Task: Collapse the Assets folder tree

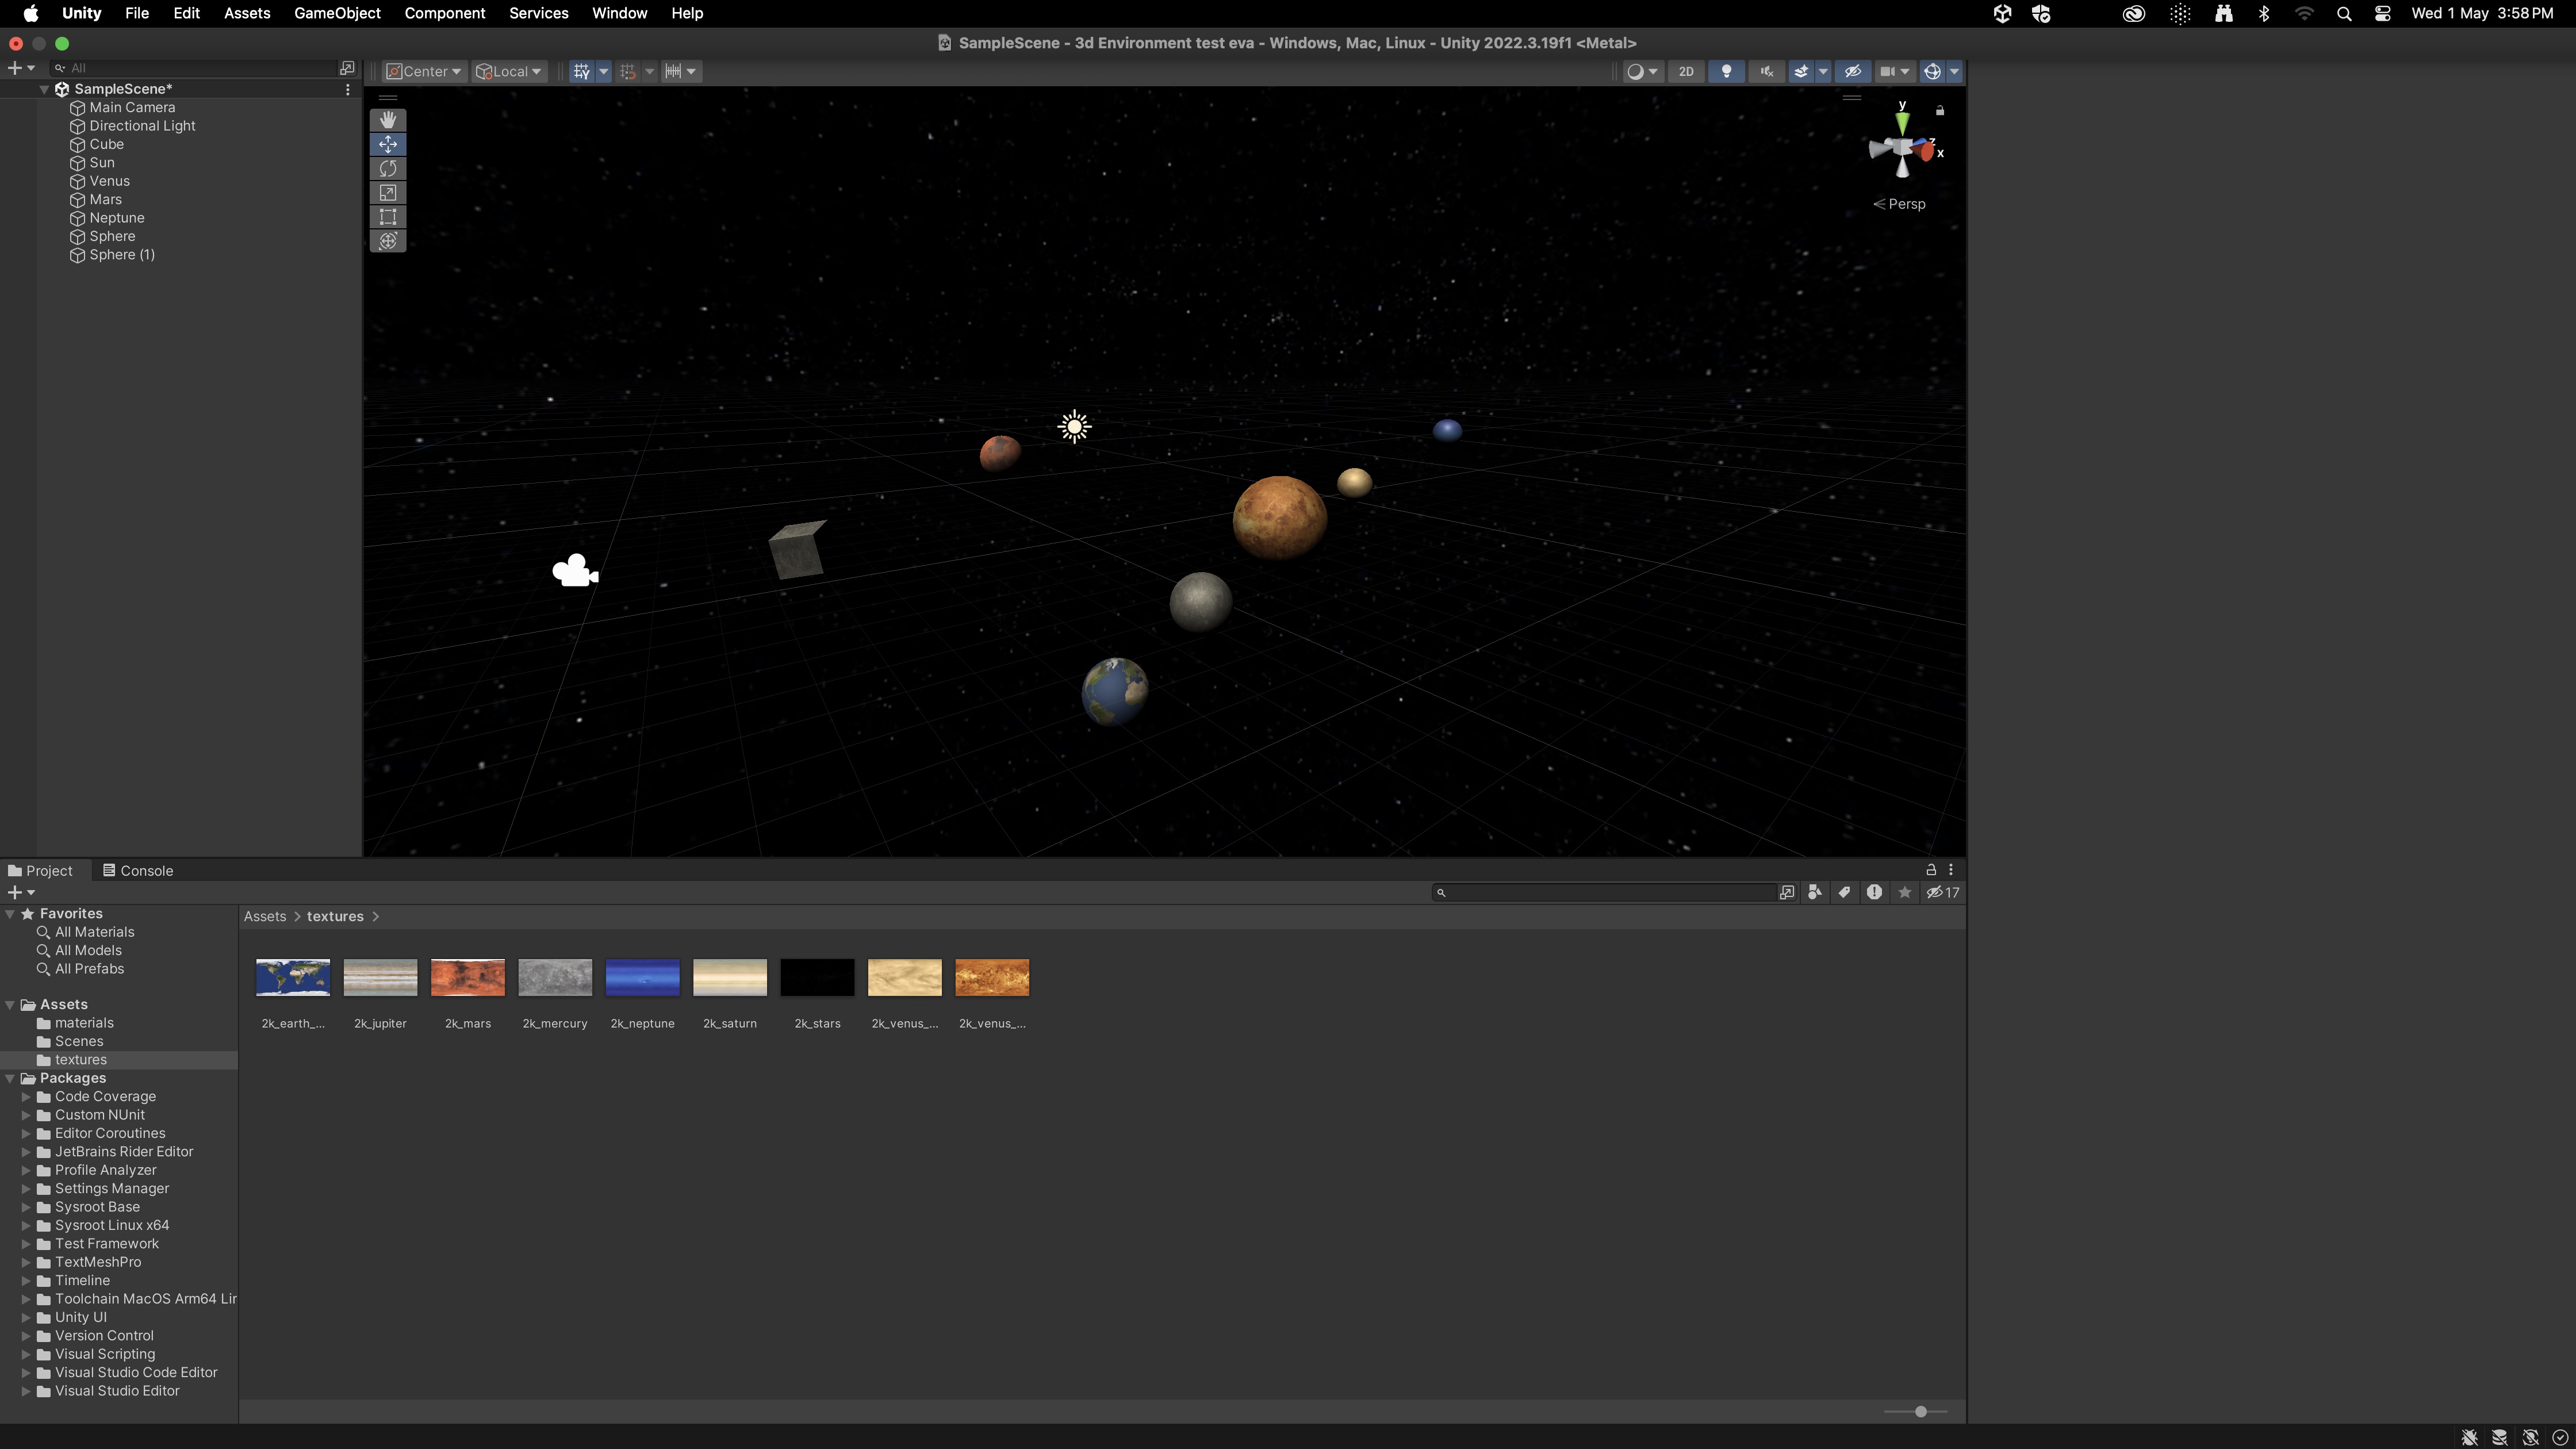Action: 10,1005
